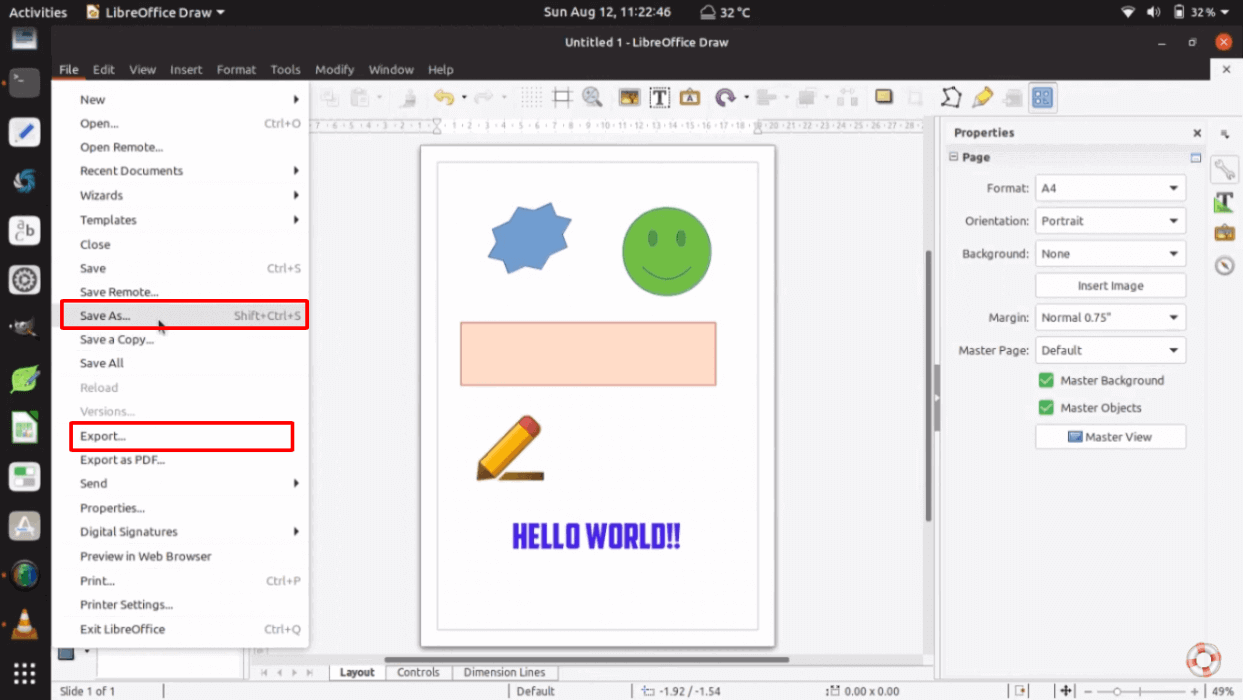
Task: Open the Zoom & Pan magnifier tool
Action: (x=592, y=97)
